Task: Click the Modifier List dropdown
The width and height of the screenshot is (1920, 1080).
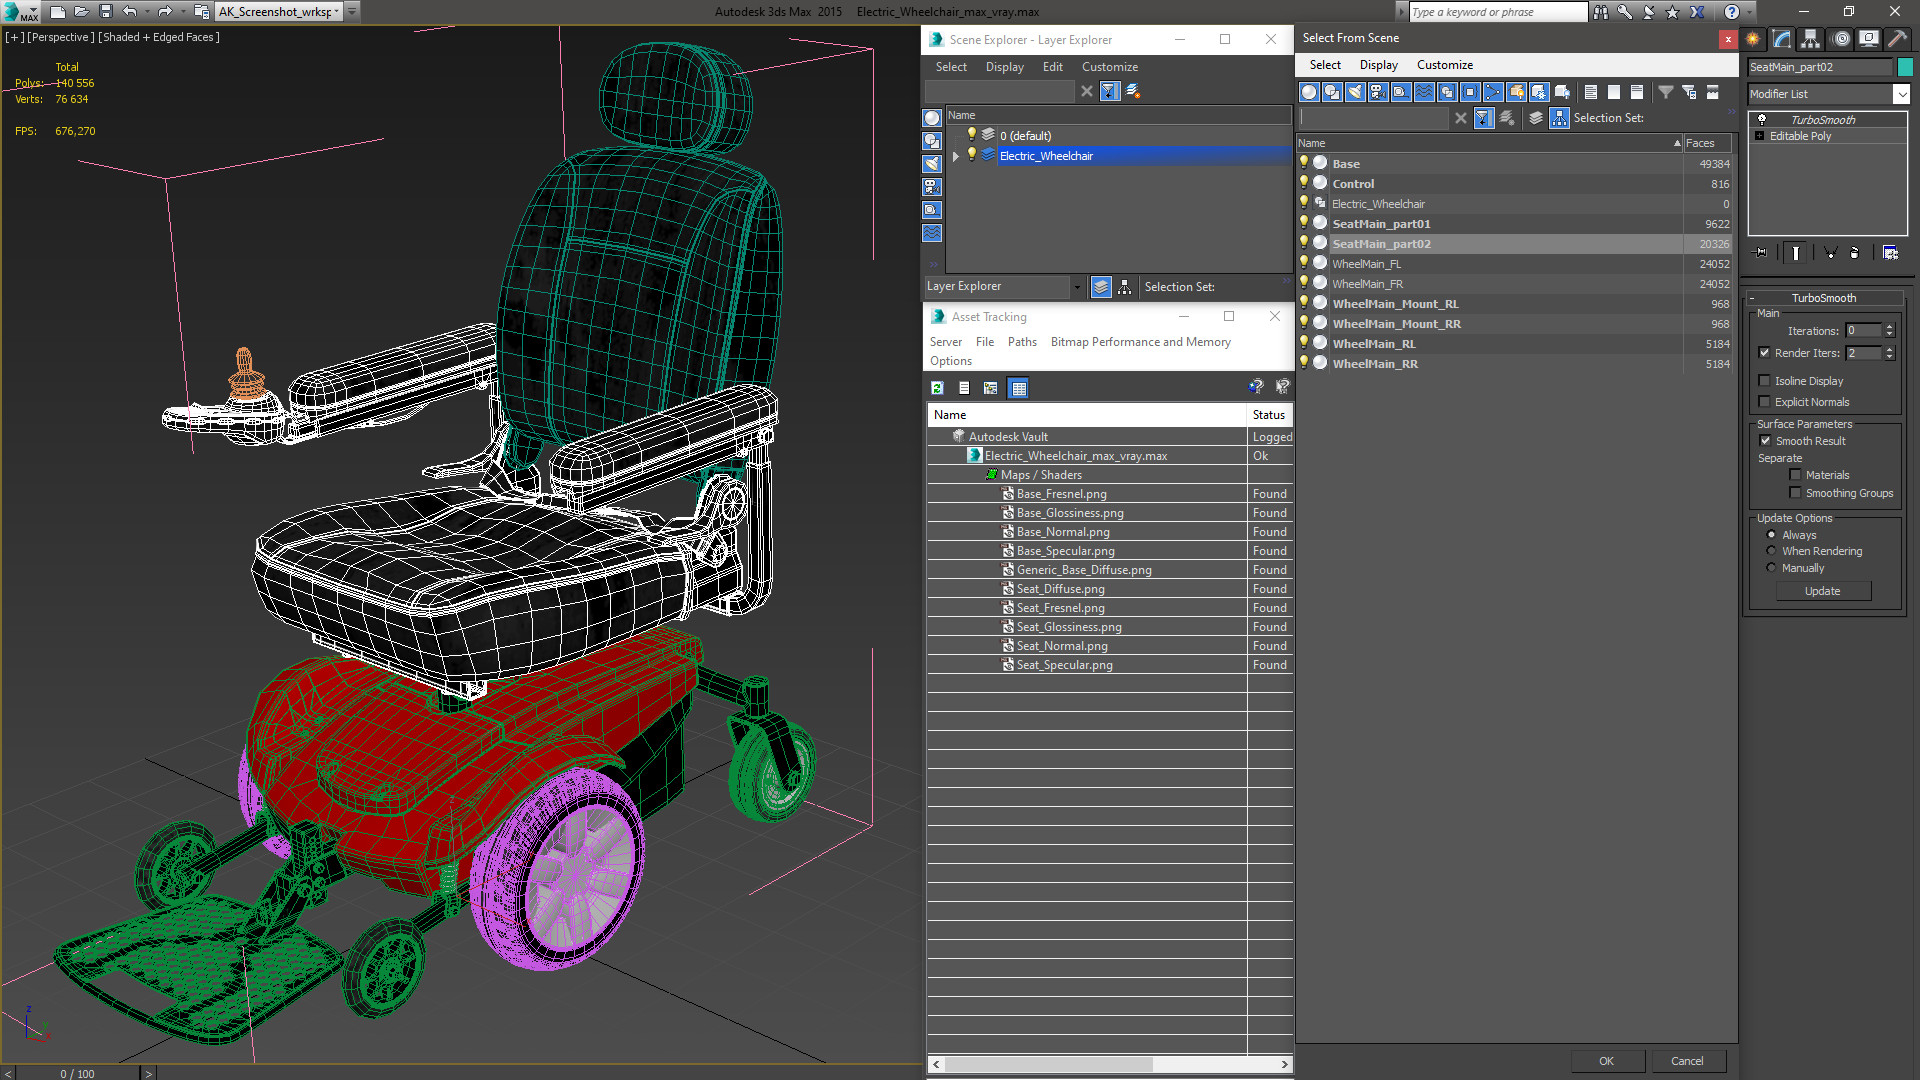Action: 1826,92
